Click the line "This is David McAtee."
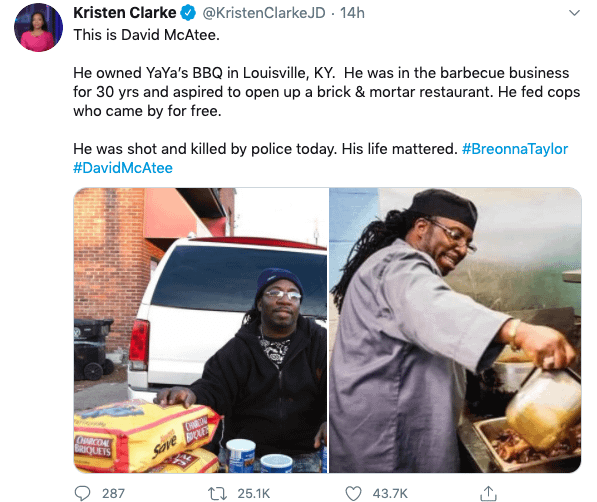 pyautogui.click(x=147, y=35)
